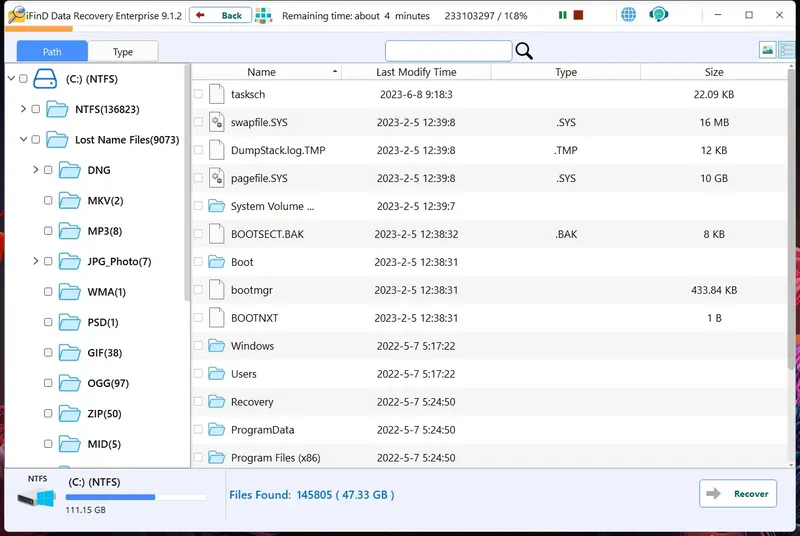Viewport: 800px width, 536px height.
Task: Switch to list view icon
Action: click(x=786, y=50)
